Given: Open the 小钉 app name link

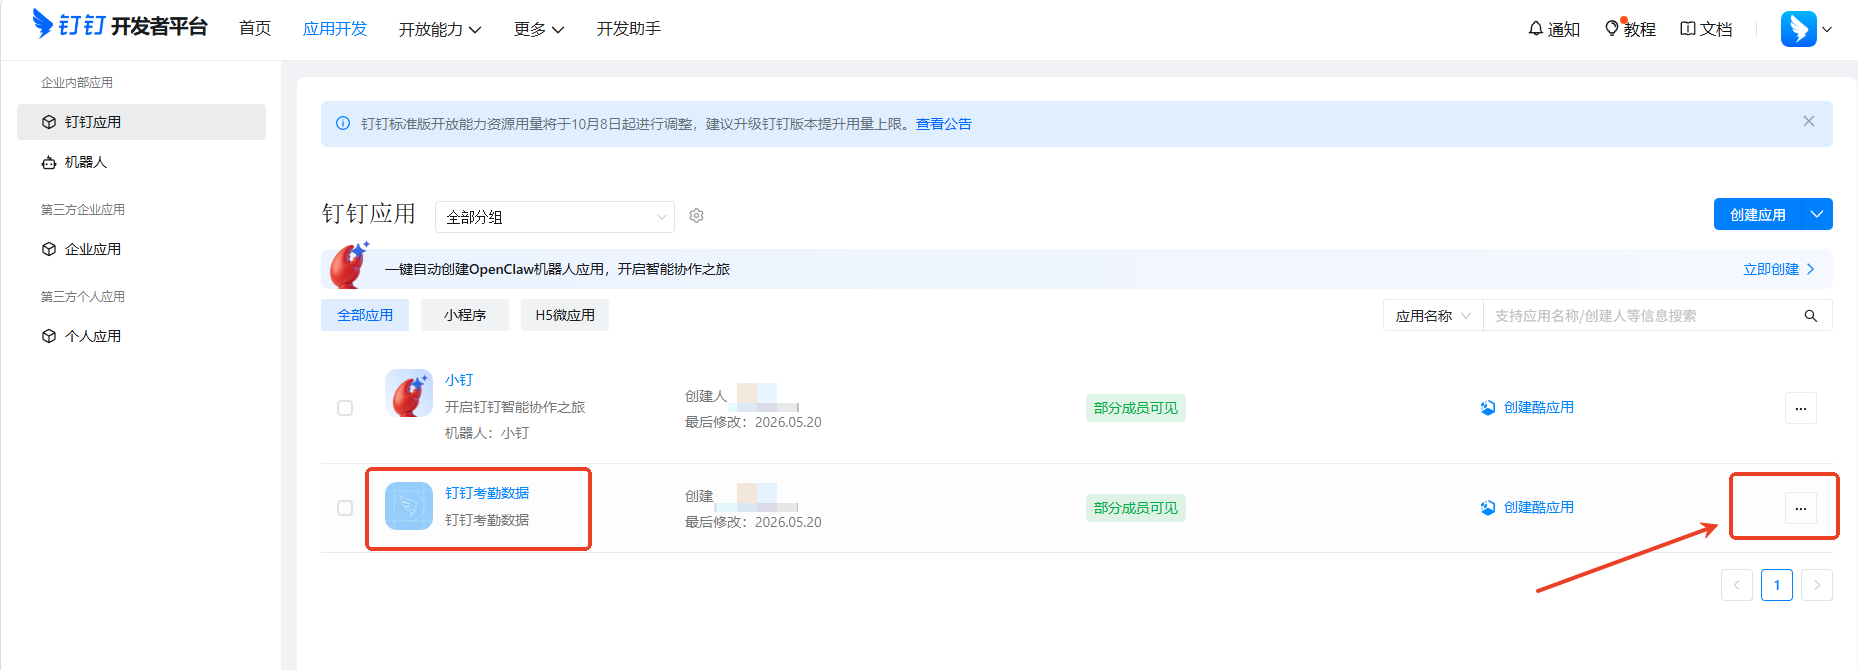Looking at the screenshot, I should point(459,380).
